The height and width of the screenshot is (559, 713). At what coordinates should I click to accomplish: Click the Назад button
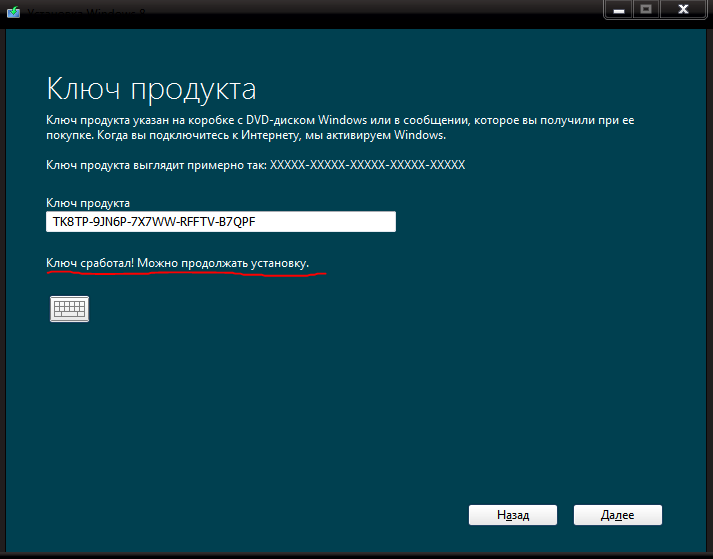coord(512,515)
